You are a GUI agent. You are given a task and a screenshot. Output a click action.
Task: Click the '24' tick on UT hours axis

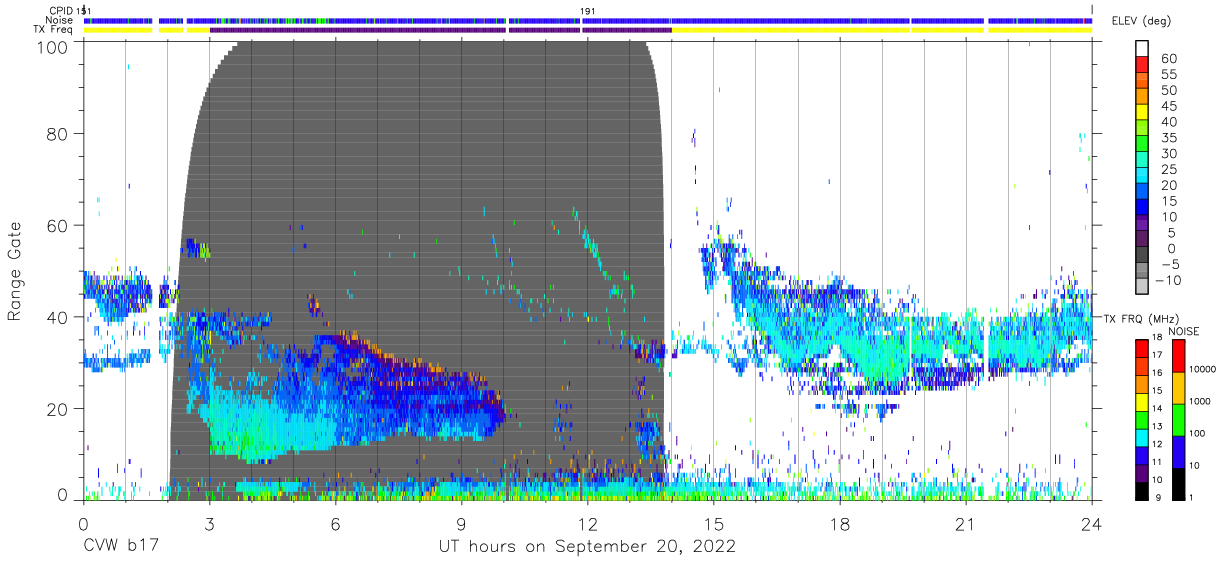point(1092,524)
